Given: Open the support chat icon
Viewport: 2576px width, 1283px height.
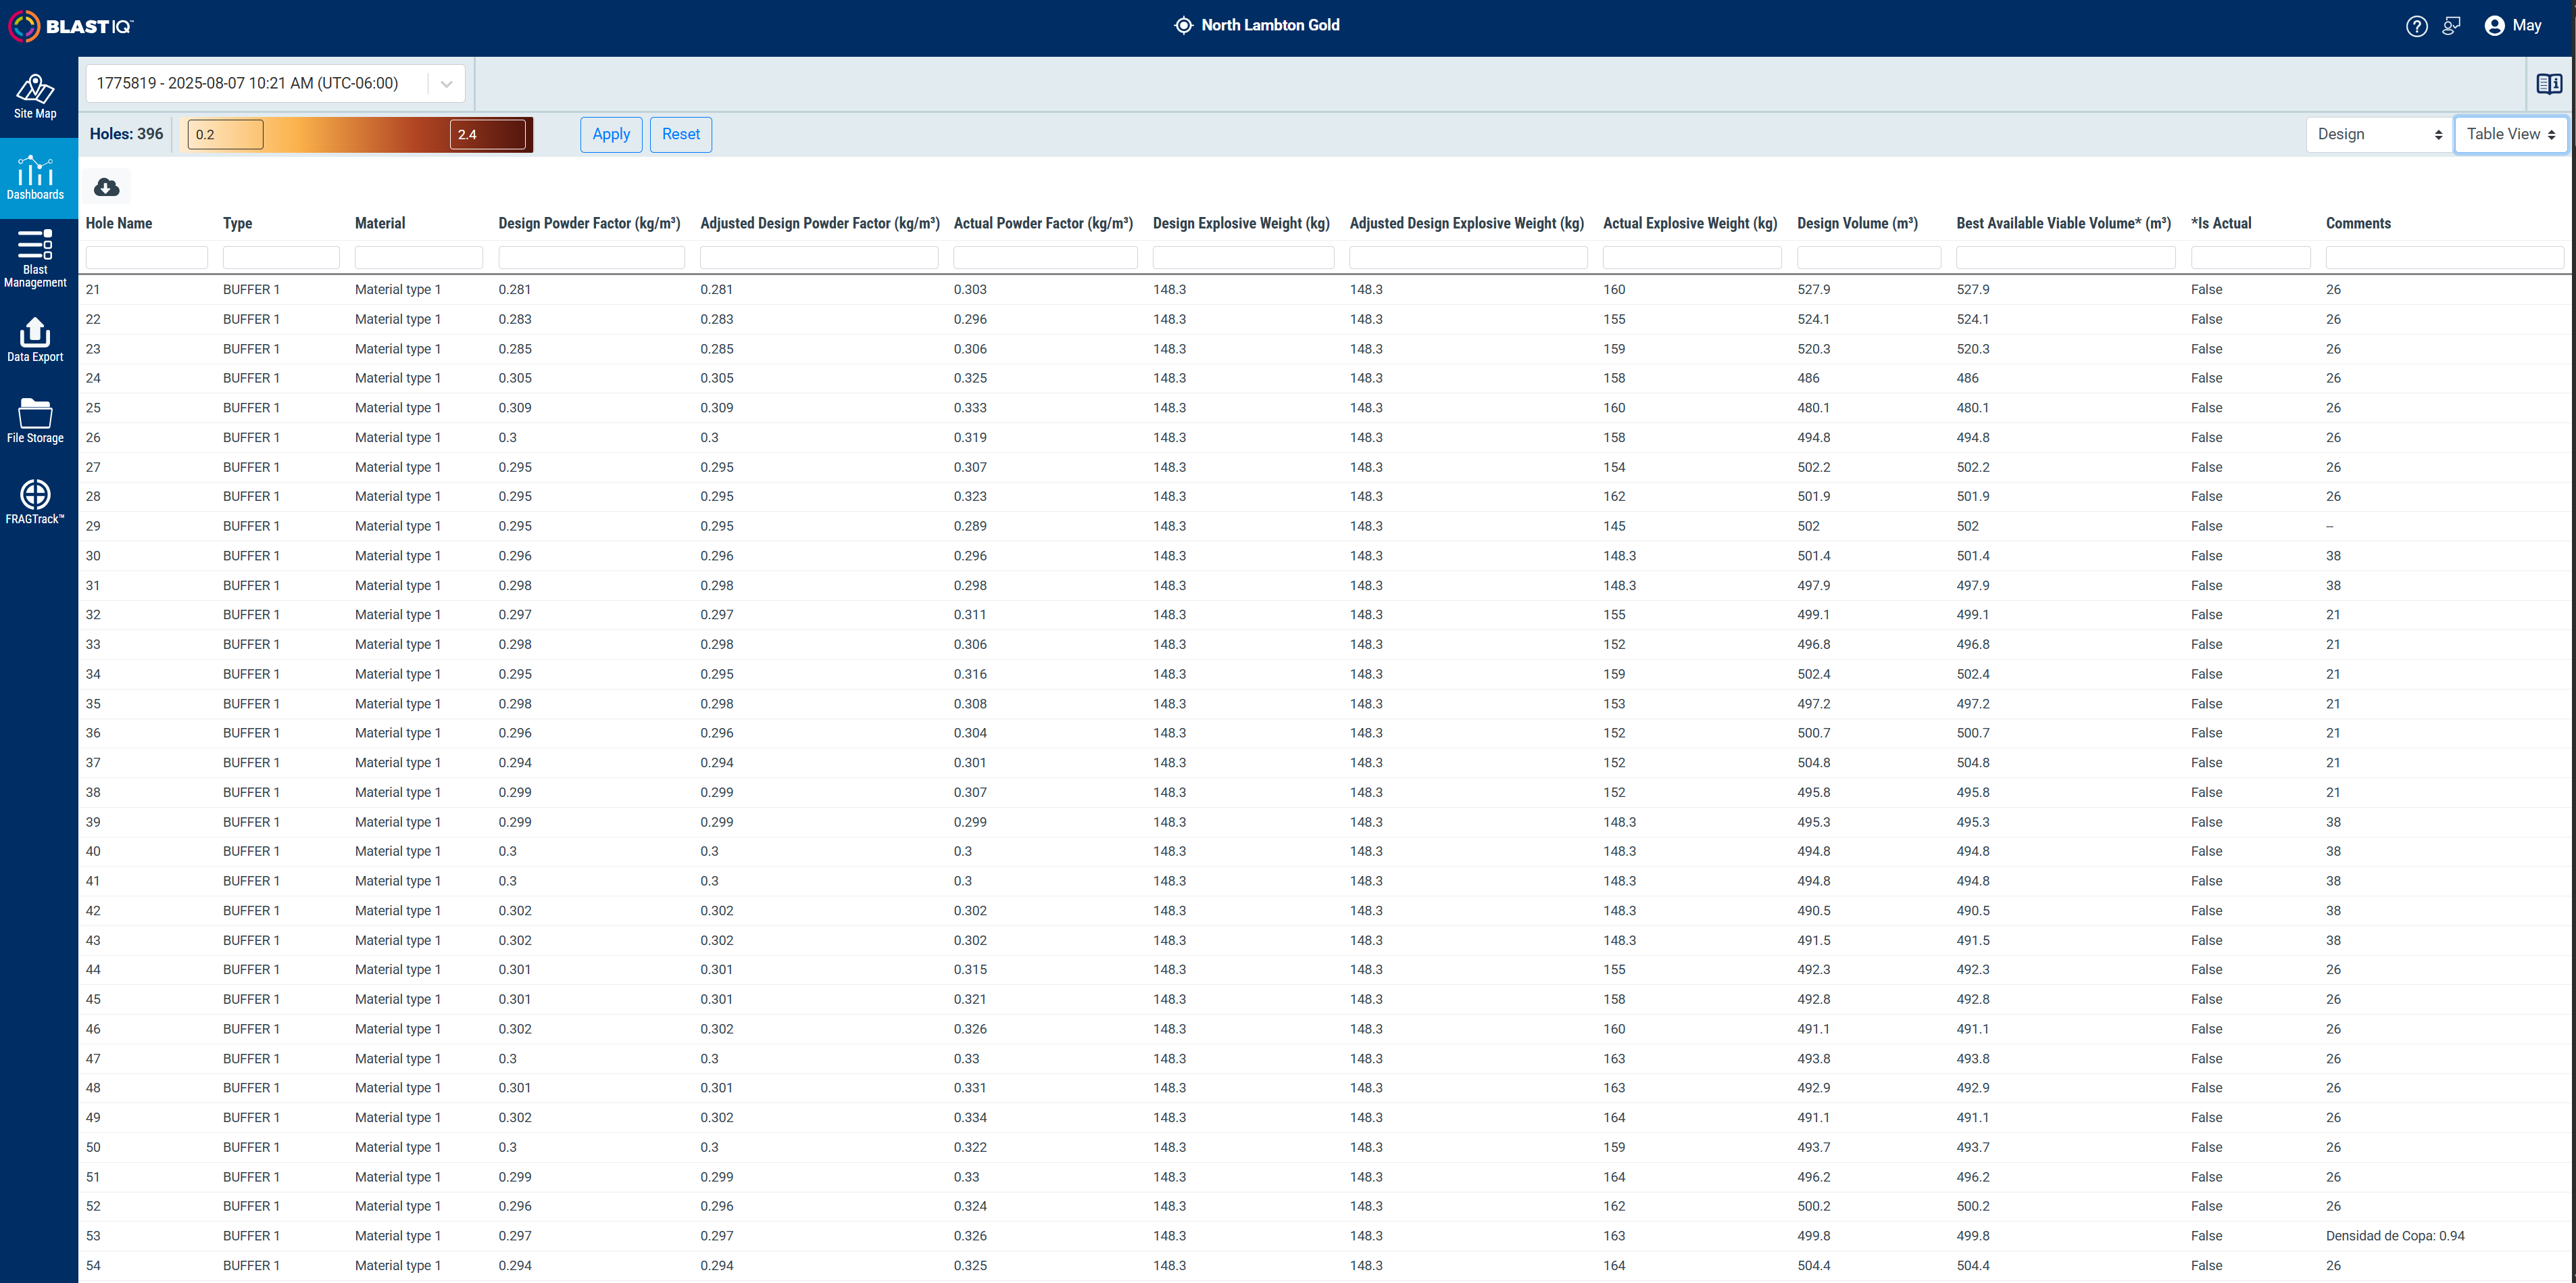Looking at the screenshot, I should (2451, 26).
